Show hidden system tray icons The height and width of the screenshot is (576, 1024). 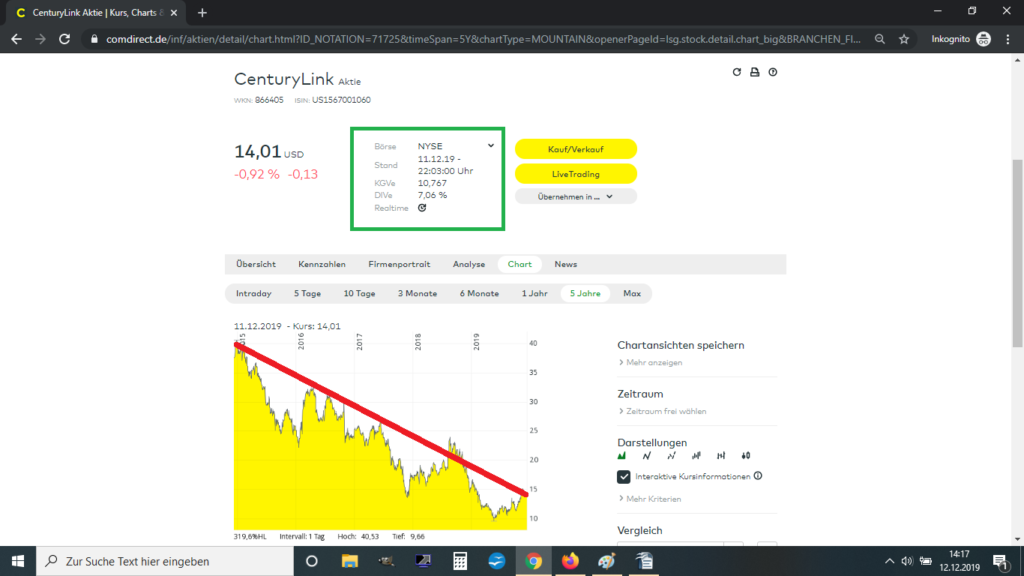(x=889, y=561)
